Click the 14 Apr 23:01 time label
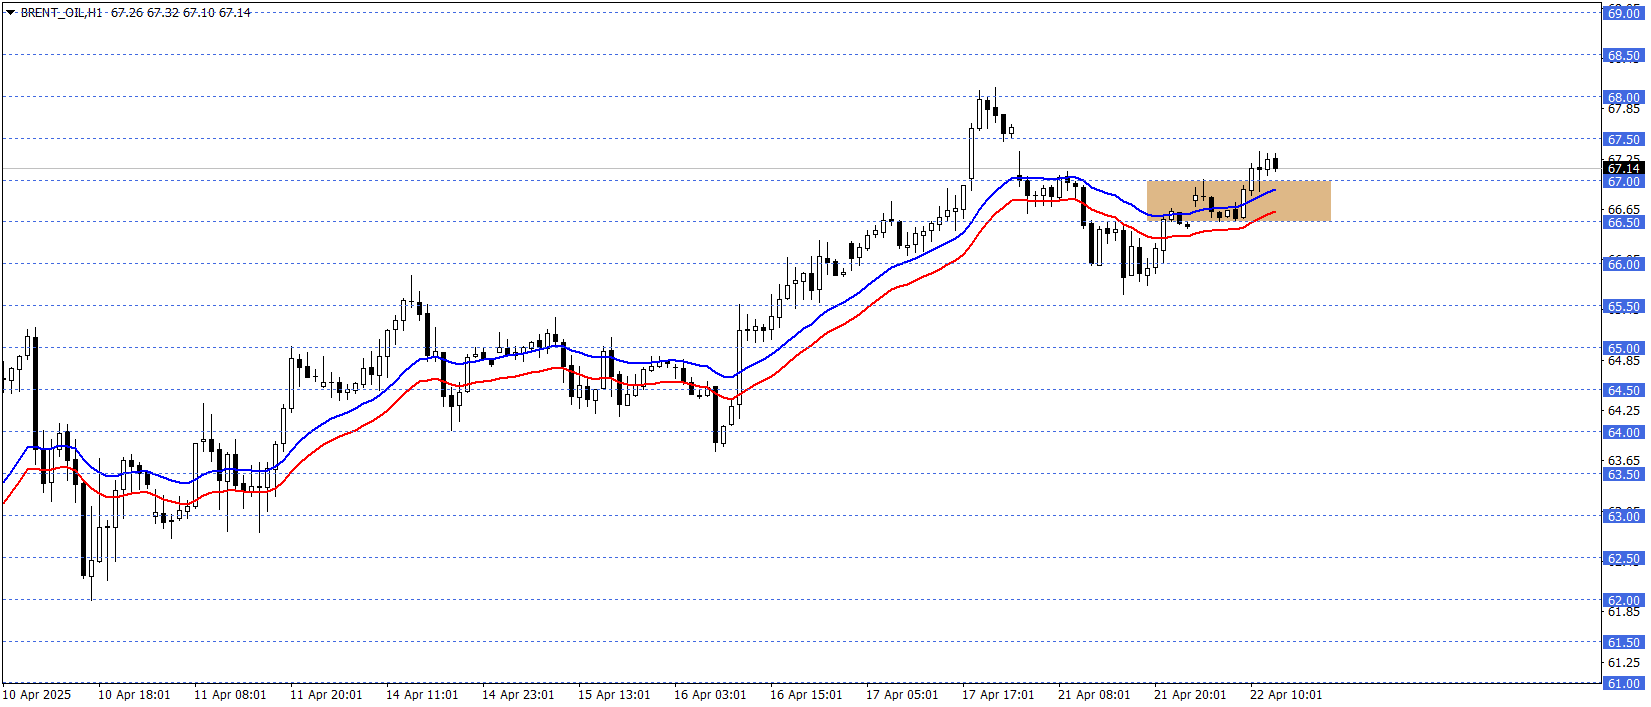Image resolution: width=1651 pixels, height=707 pixels. (518, 694)
